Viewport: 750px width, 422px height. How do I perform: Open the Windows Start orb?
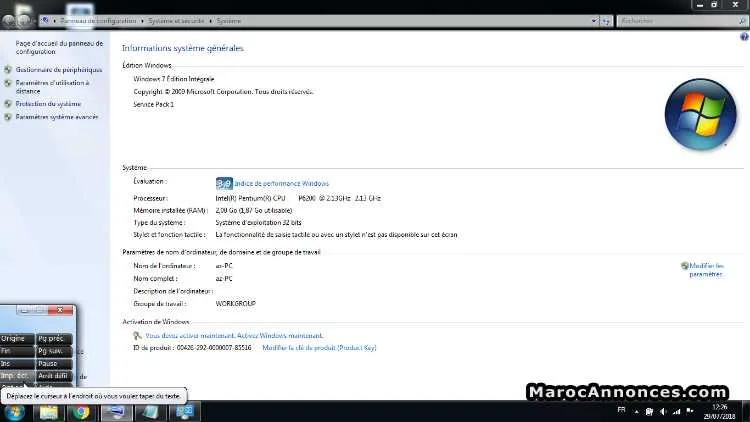pyautogui.click(x=15, y=412)
